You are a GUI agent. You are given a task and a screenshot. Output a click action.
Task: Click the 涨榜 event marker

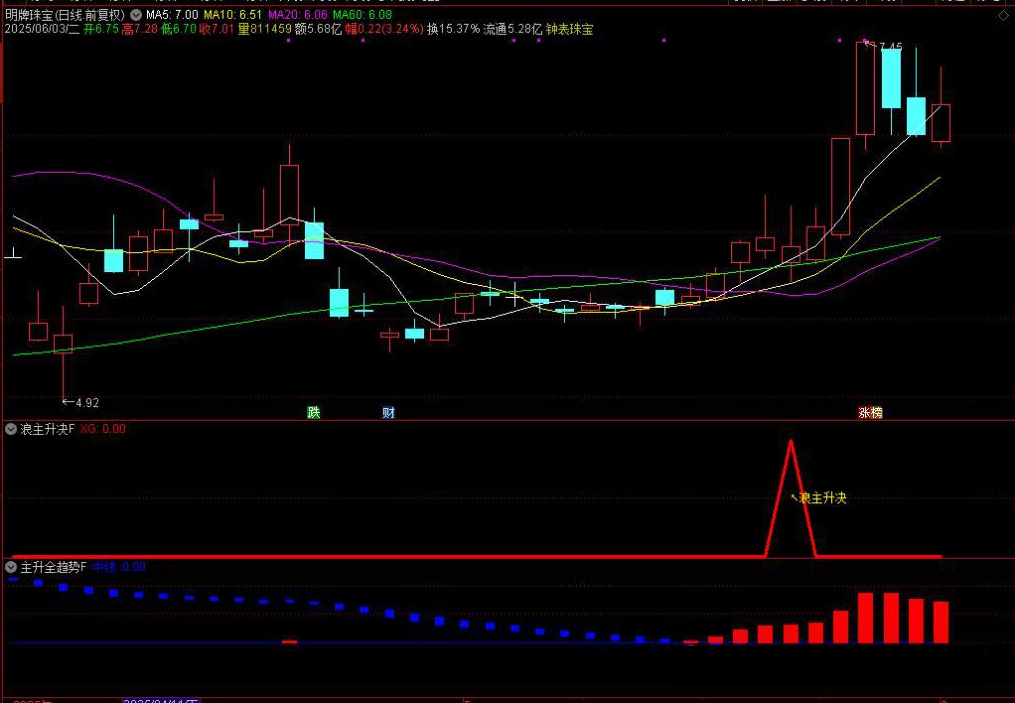tap(870, 412)
